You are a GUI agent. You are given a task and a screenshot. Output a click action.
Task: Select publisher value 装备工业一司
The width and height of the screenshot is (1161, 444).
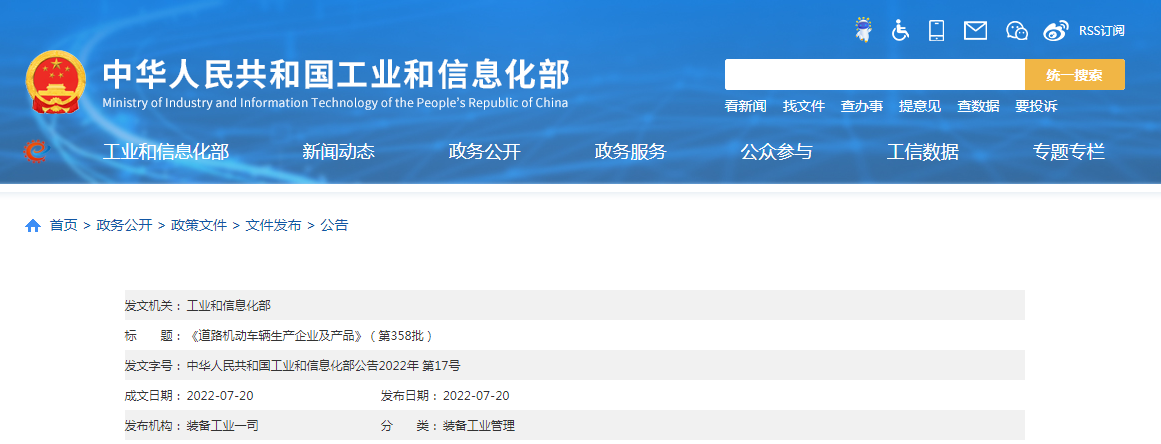coord(222,426)
